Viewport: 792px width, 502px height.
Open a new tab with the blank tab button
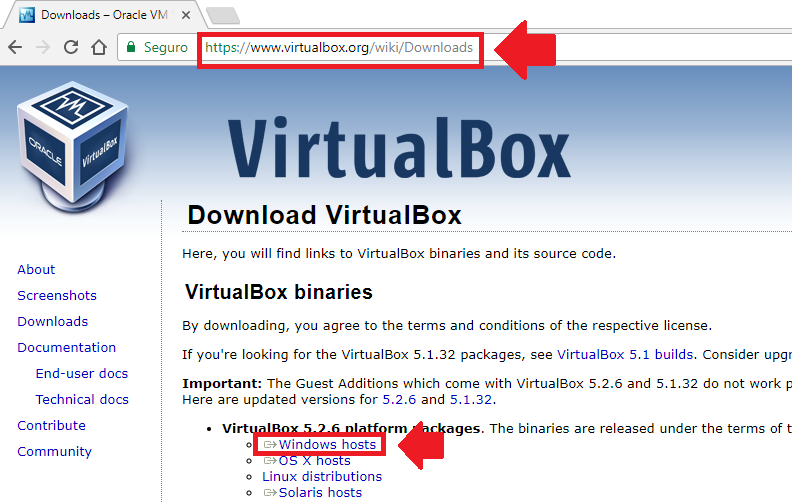(223, 15)
